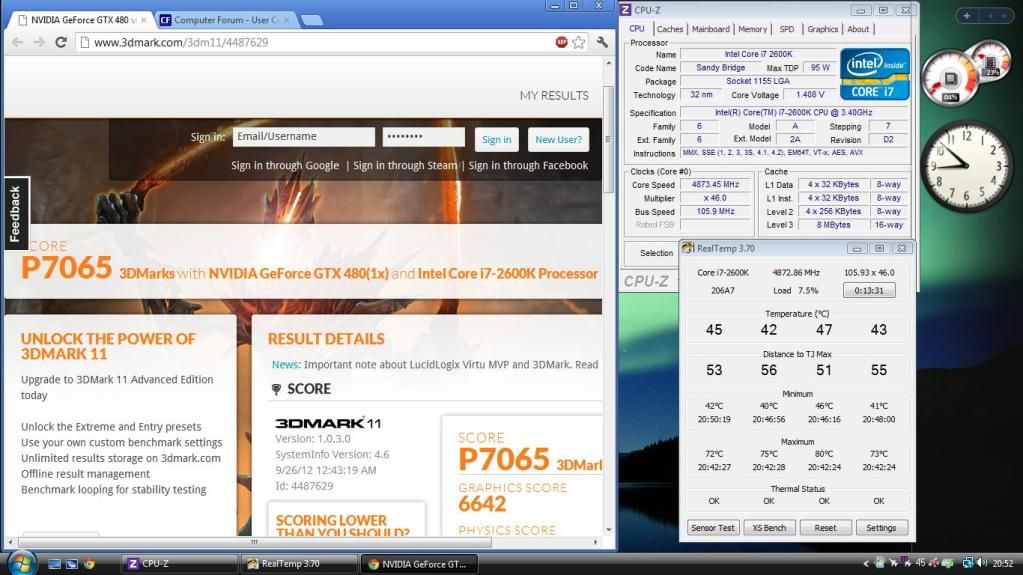
Task: Click the Sign in button
Action: tap(496, 140)
